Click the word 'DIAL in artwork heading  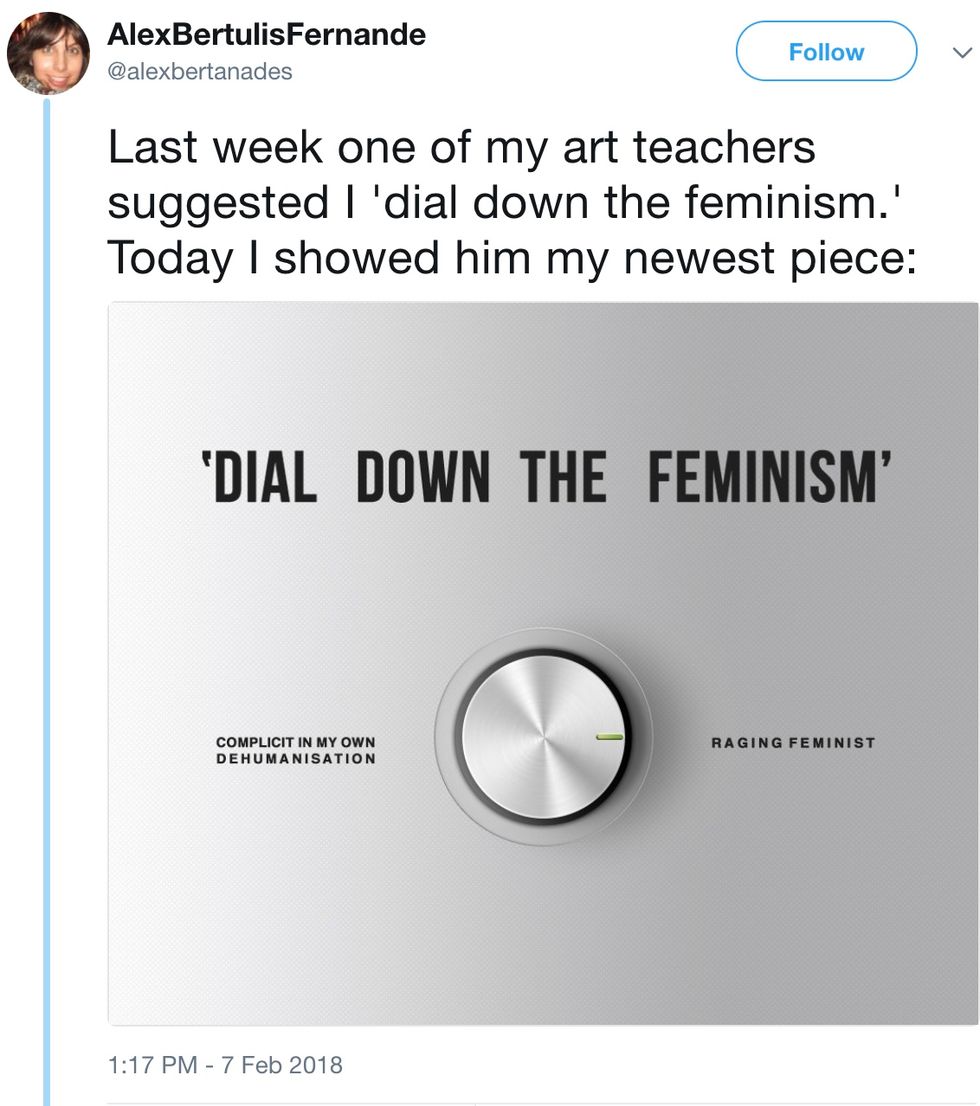pos(254,475)
